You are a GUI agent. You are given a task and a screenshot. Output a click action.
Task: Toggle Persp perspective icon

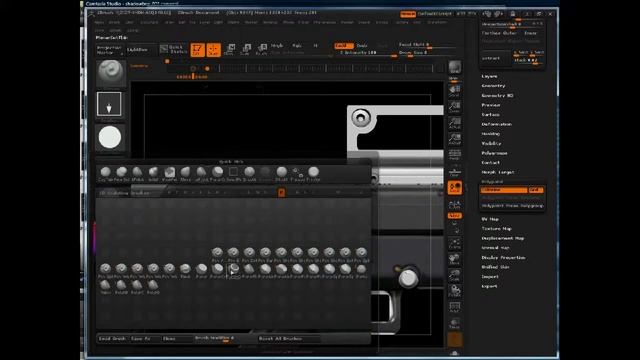(455, 155)
